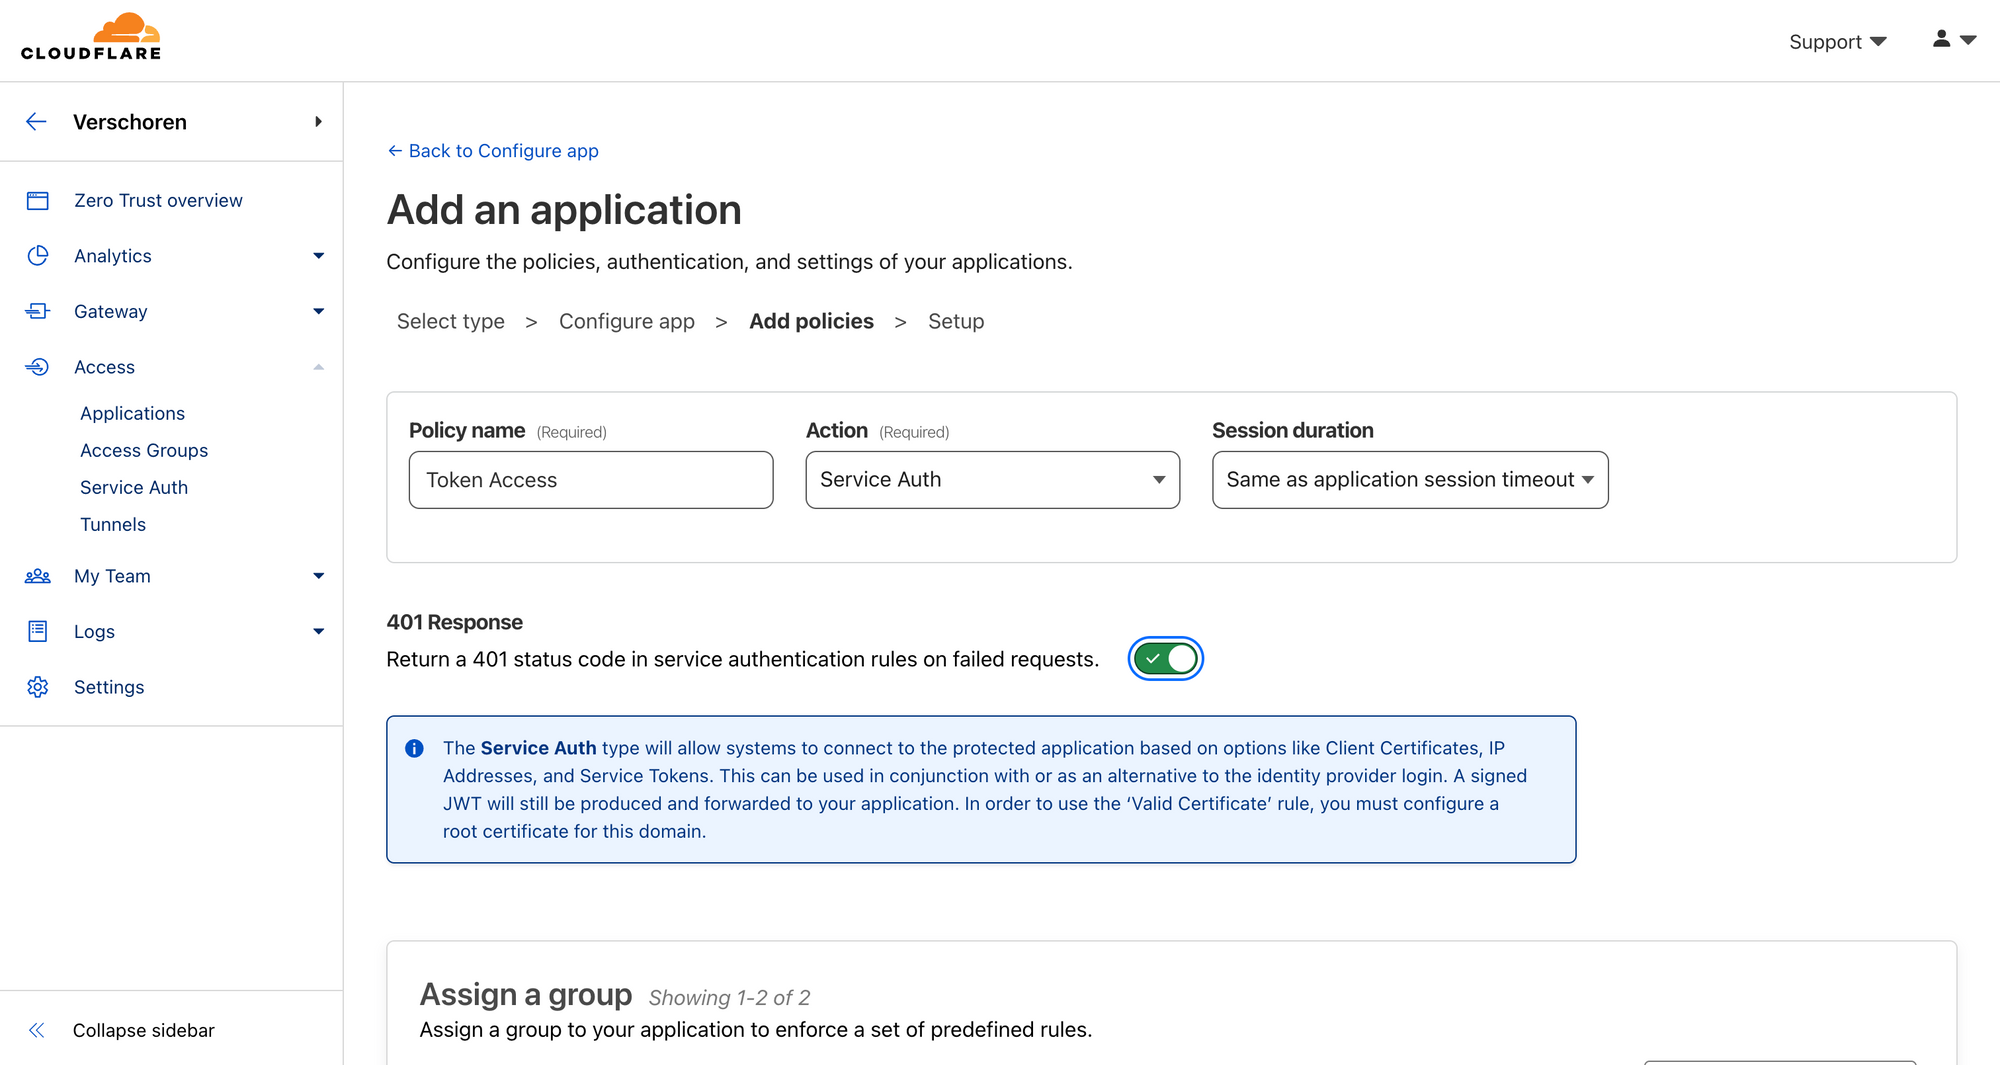Collapse the Access section in sidebar
This screenshot has height=1065, width=2000.
coord(318,367)
